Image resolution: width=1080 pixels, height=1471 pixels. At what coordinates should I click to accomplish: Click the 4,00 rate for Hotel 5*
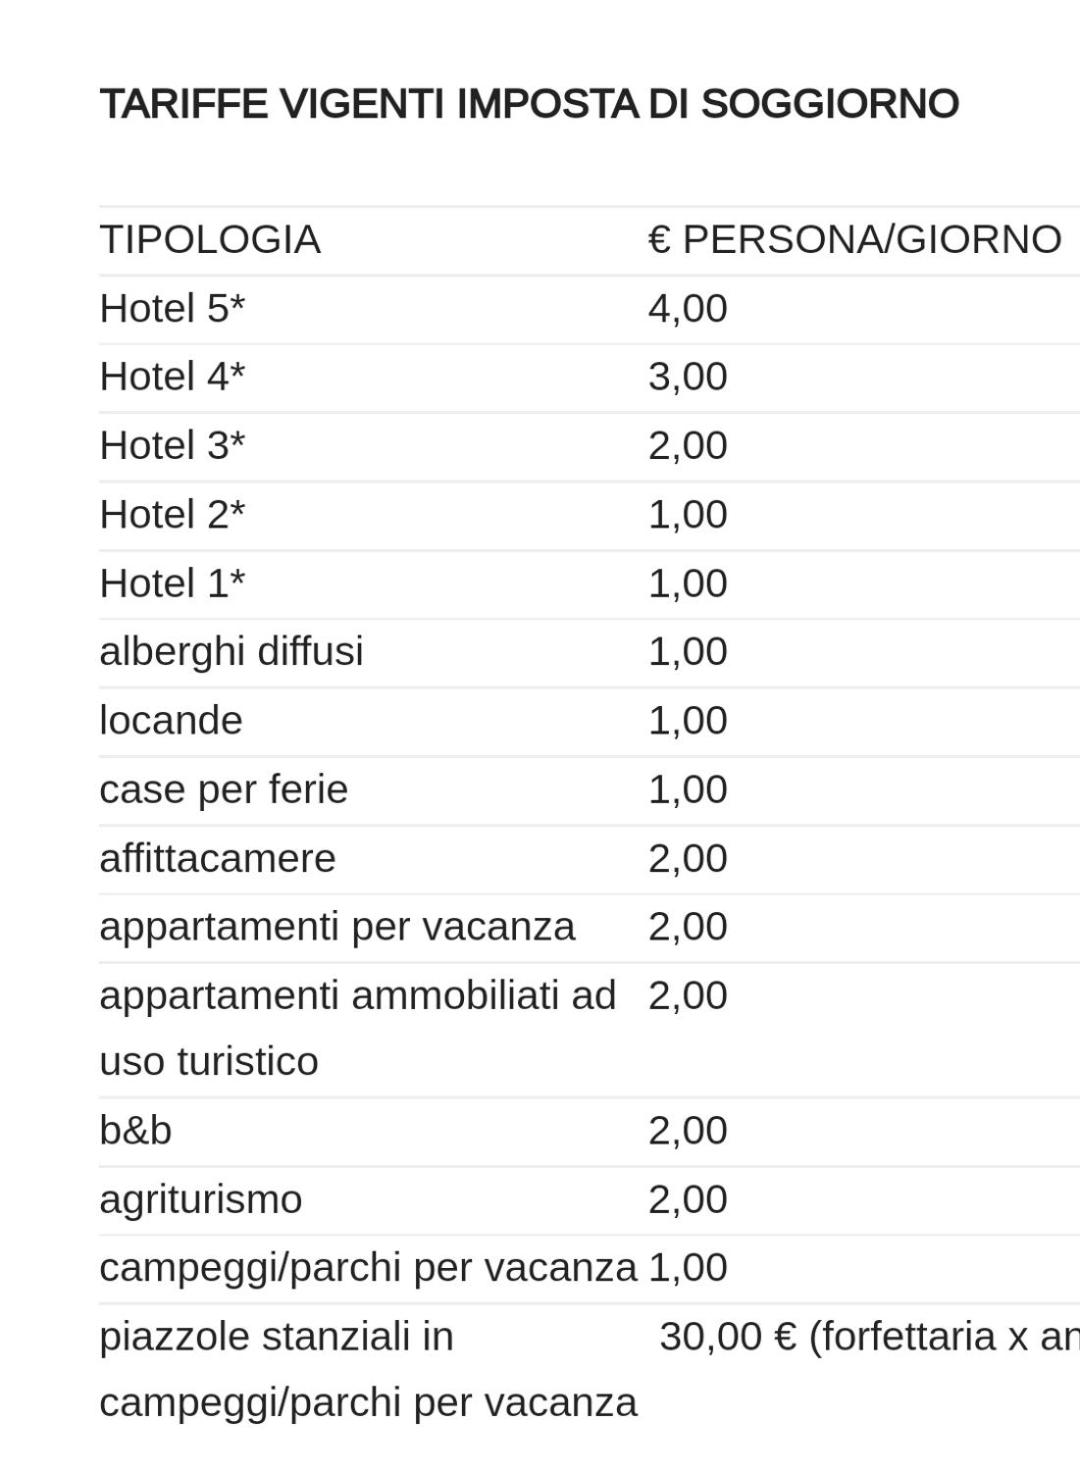[688, 309]
